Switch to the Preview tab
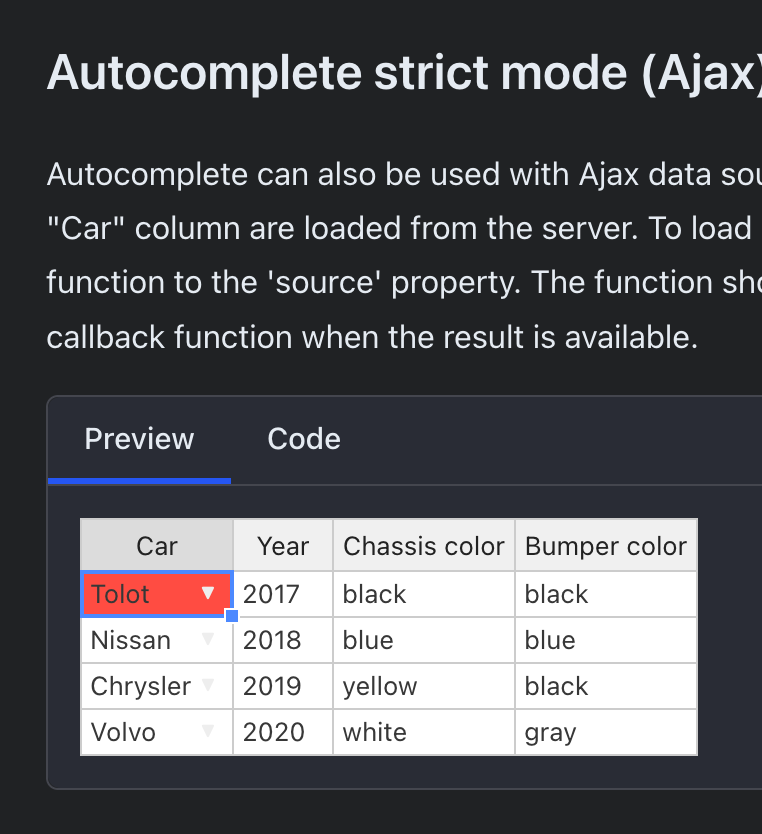Viewport: 762px width, 834px height. pos(139,439)
